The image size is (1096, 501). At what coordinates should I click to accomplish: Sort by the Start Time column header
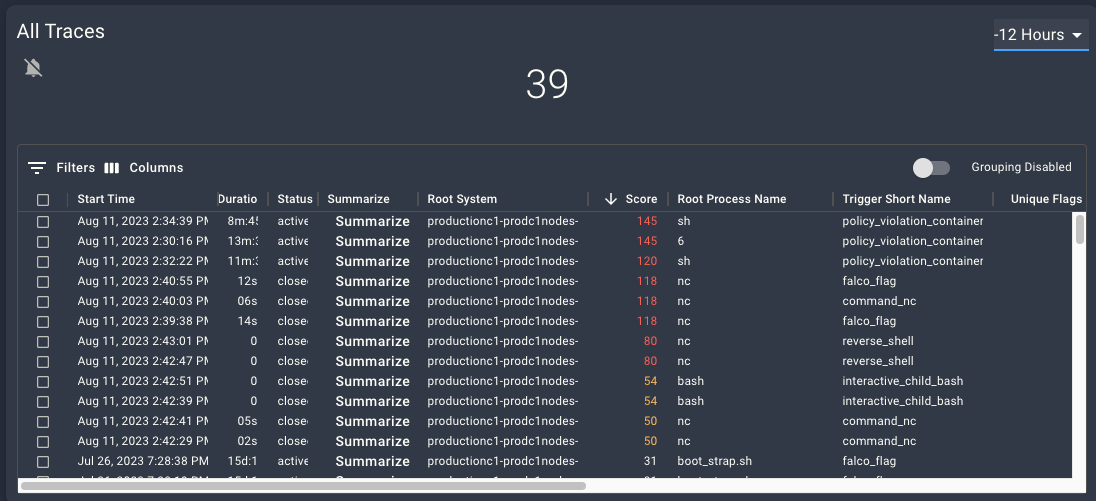click(x=106, y=199)
